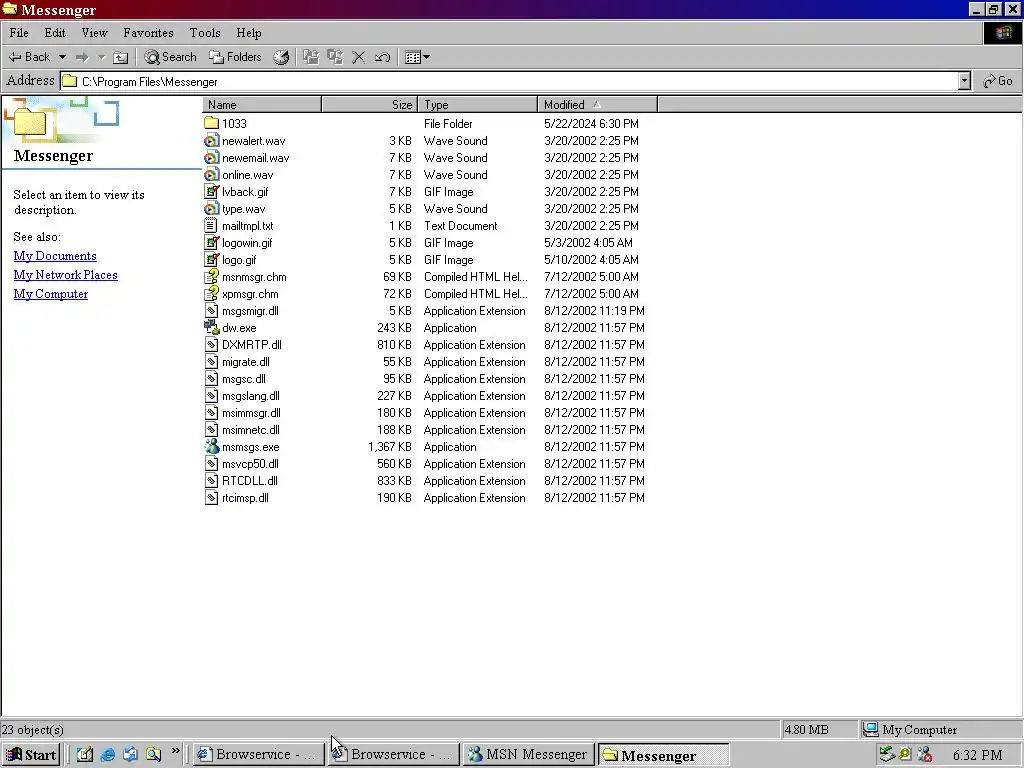Select the logowin.gif file icon

point(211,242)
